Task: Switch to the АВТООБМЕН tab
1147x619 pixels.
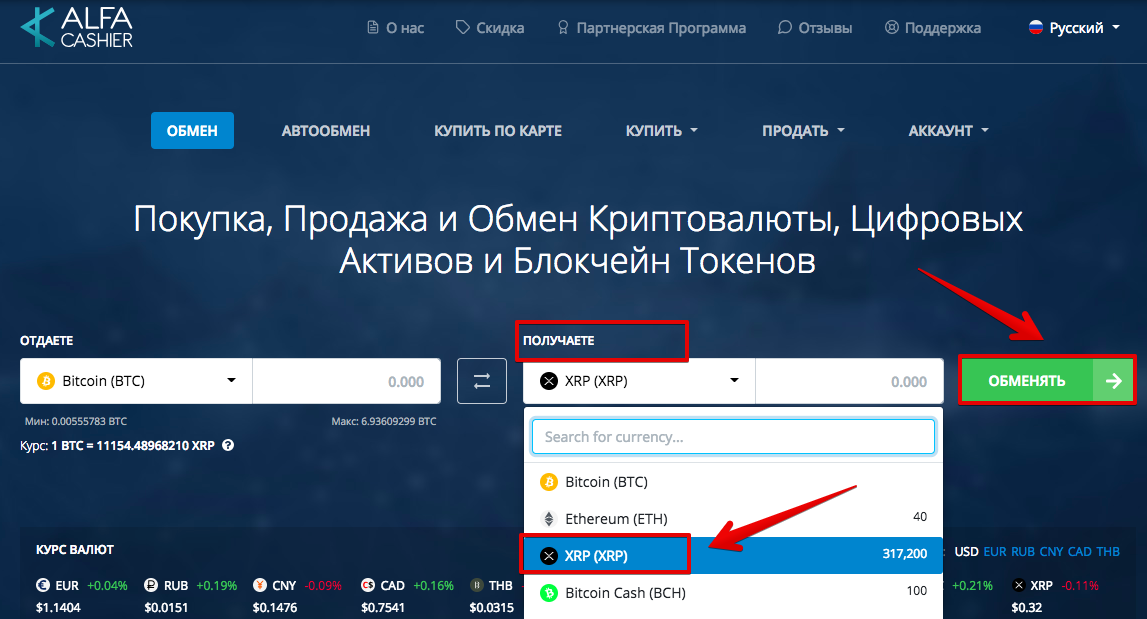Action: [326, 131]
